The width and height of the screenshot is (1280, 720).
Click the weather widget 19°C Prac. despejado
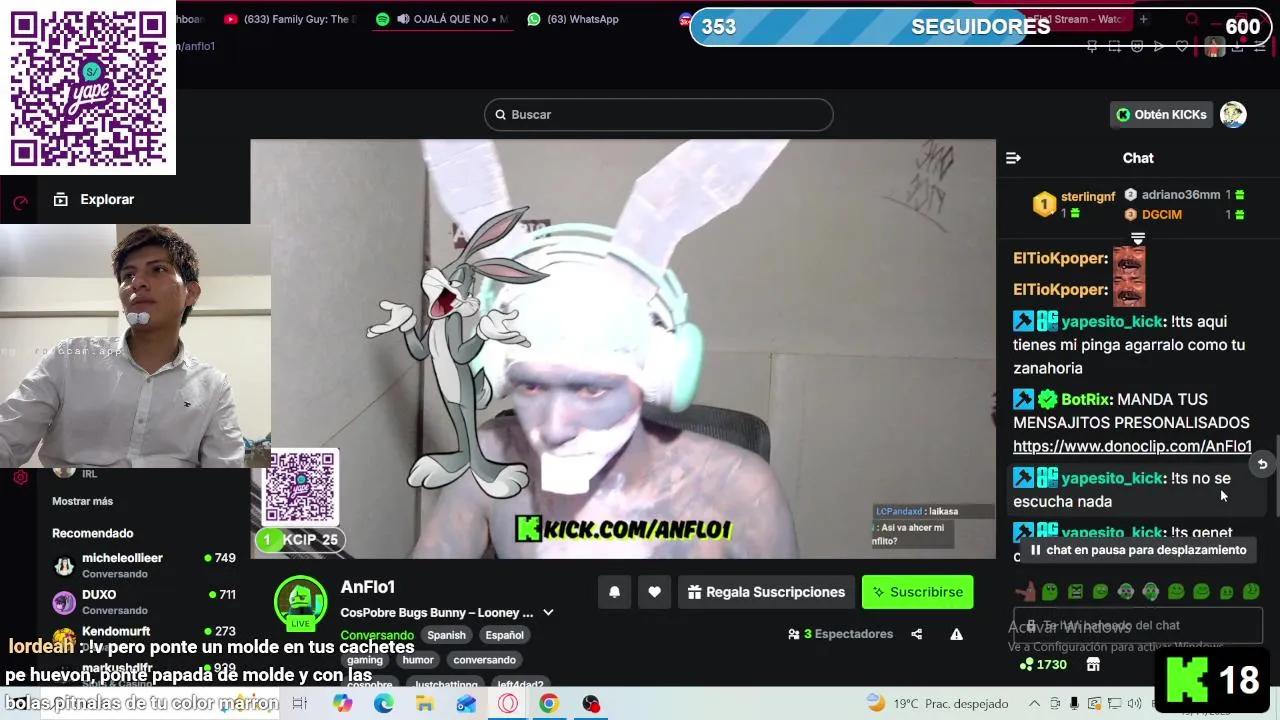tap(937, 704)
